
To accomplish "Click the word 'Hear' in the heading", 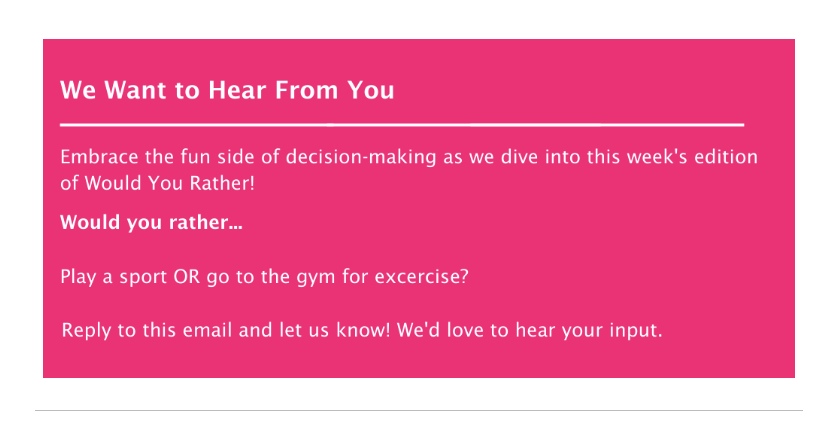I will pos(238,90).
